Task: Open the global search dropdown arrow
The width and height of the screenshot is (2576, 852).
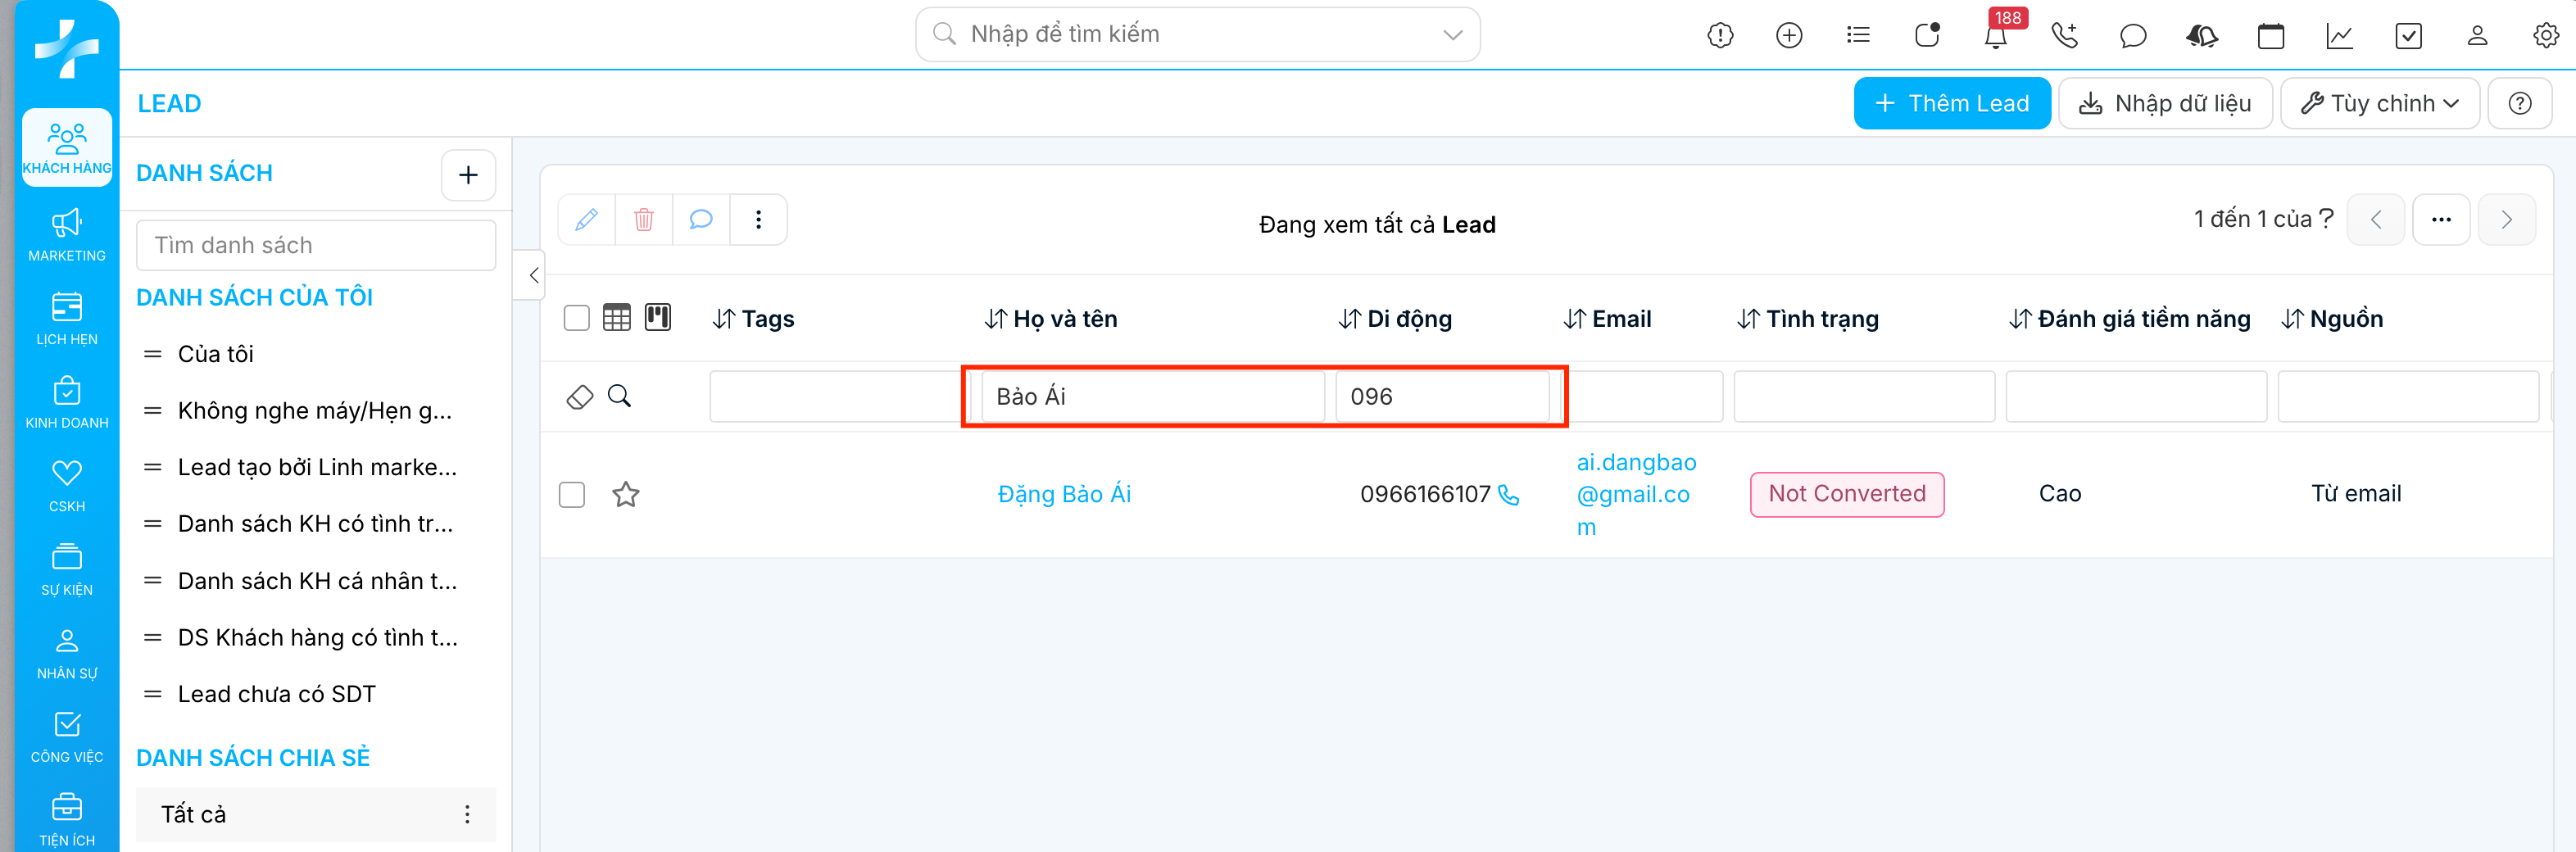Action: point(1453,35)
